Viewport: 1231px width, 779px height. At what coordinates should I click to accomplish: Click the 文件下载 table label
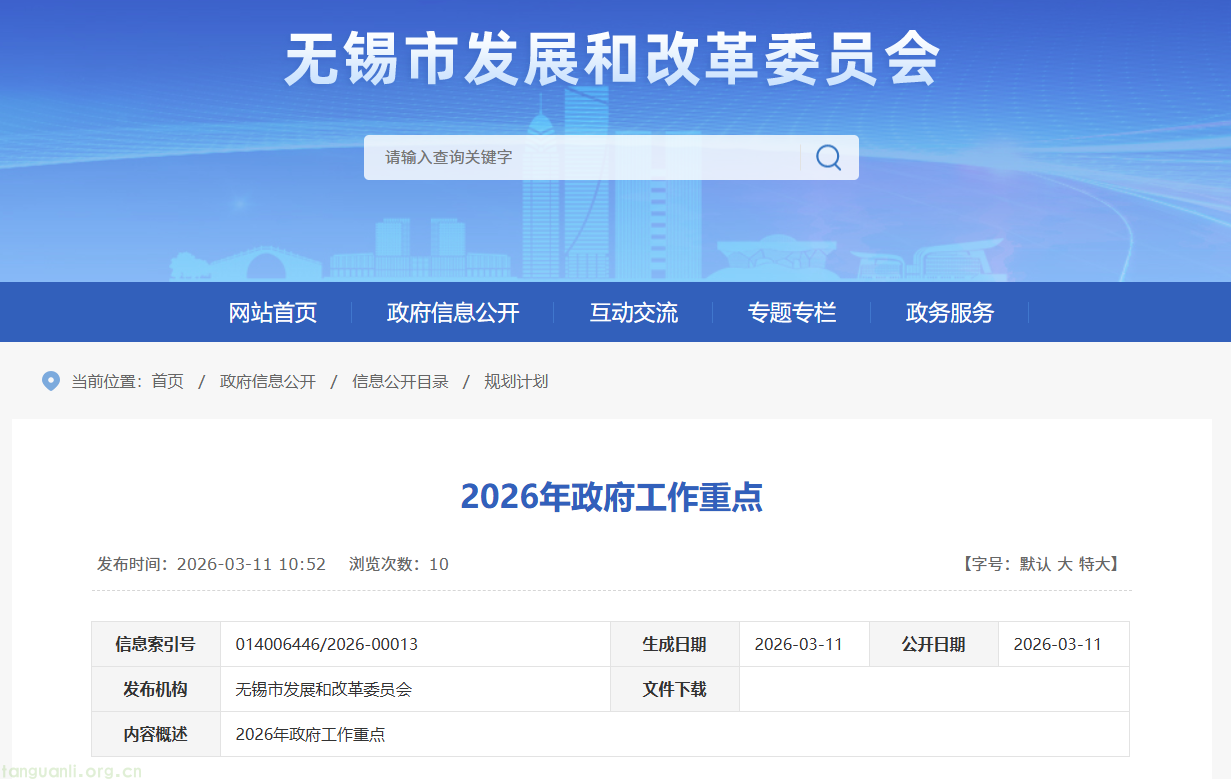pos(674,689)
